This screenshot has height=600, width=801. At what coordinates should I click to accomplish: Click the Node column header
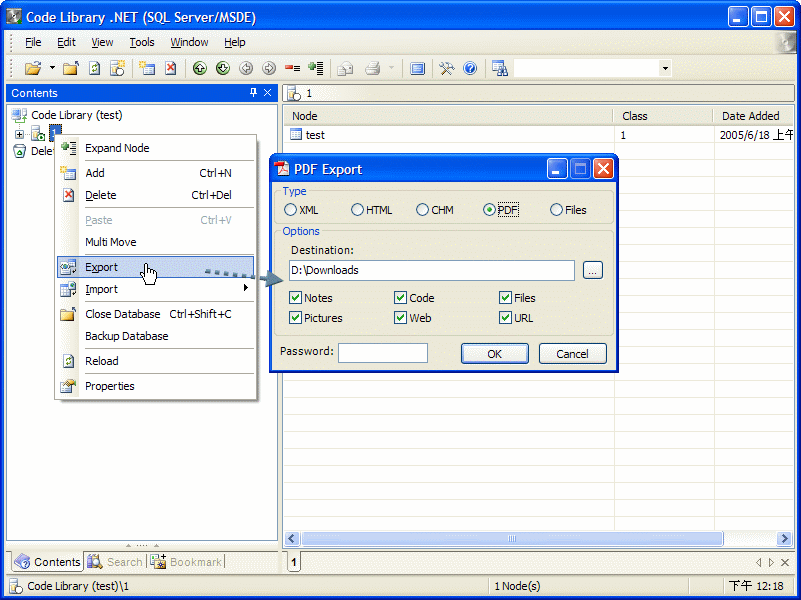pyautogui.click(x=449, y=116)
